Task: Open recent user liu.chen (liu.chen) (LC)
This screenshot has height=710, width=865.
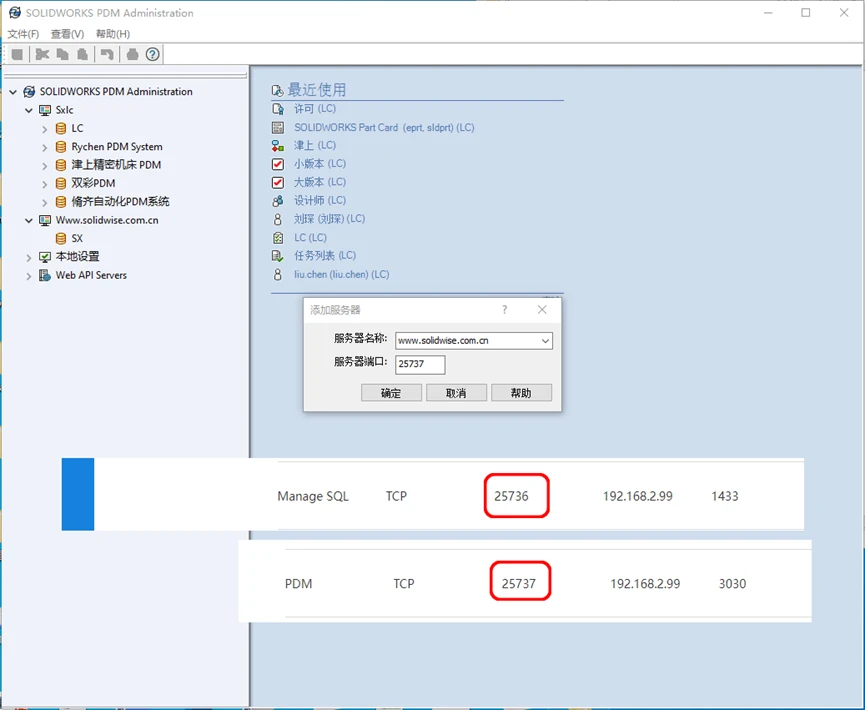Action: coord(341,274)
